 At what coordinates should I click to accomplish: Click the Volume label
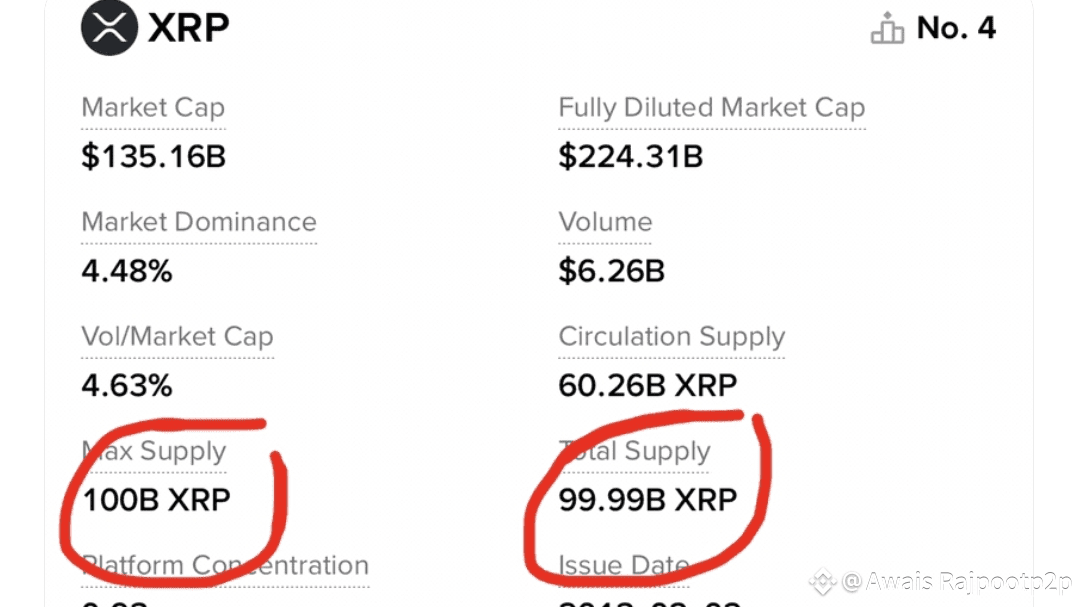click(605, 222)
